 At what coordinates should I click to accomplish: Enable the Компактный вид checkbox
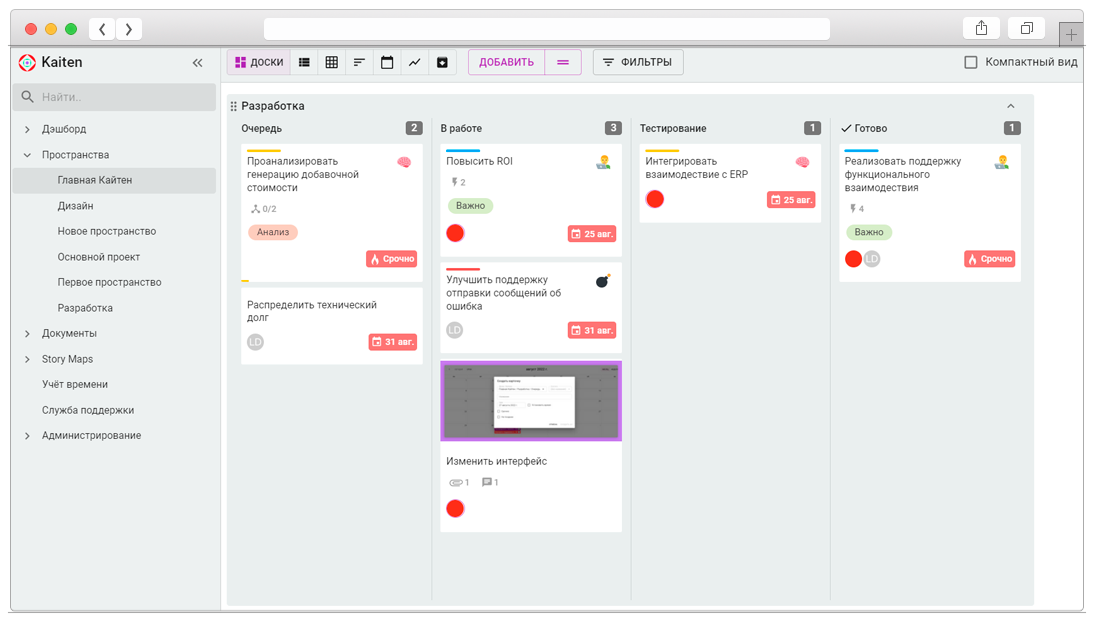tap(971, 62)
